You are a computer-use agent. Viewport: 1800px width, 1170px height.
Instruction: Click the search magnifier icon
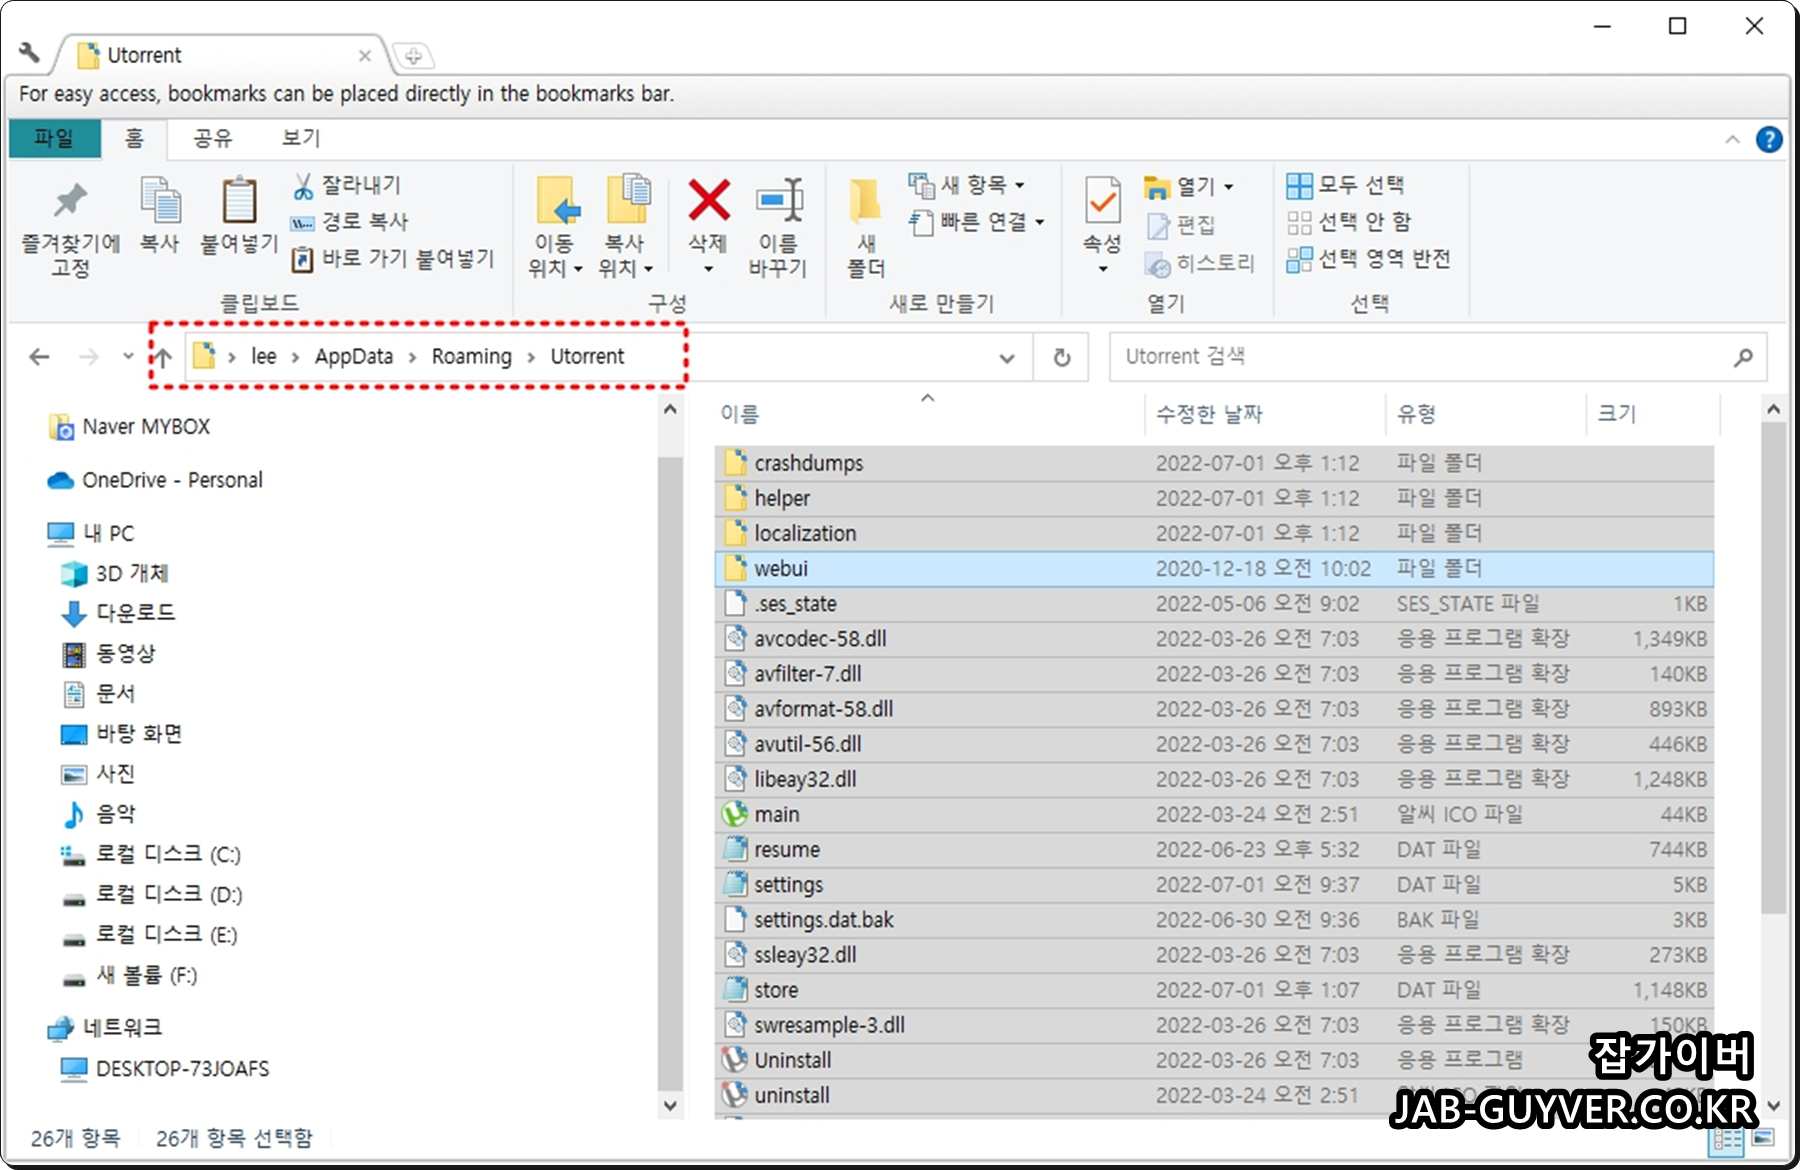pos(1743,357)
